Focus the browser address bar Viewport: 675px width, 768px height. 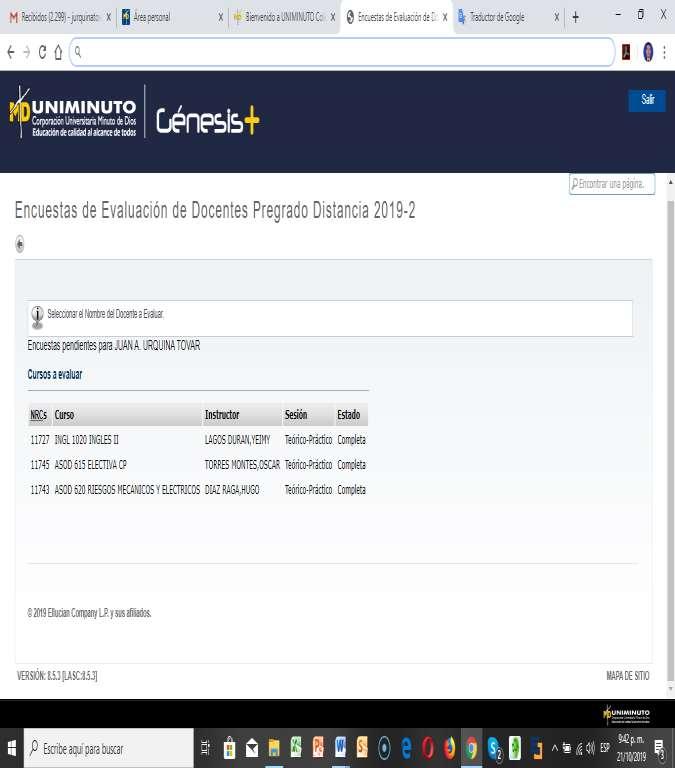tap(342, 52)
